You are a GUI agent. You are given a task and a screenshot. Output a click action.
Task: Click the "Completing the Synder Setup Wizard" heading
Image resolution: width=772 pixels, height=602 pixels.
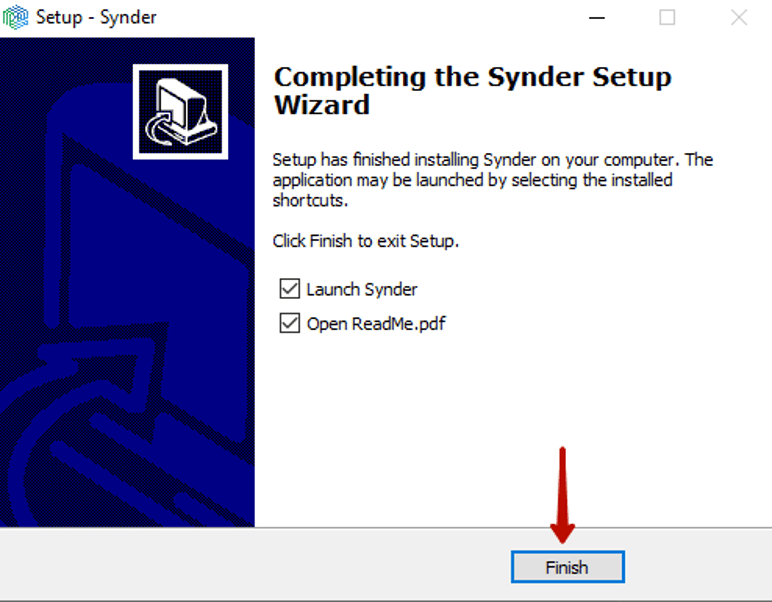[x=472, y=91]
